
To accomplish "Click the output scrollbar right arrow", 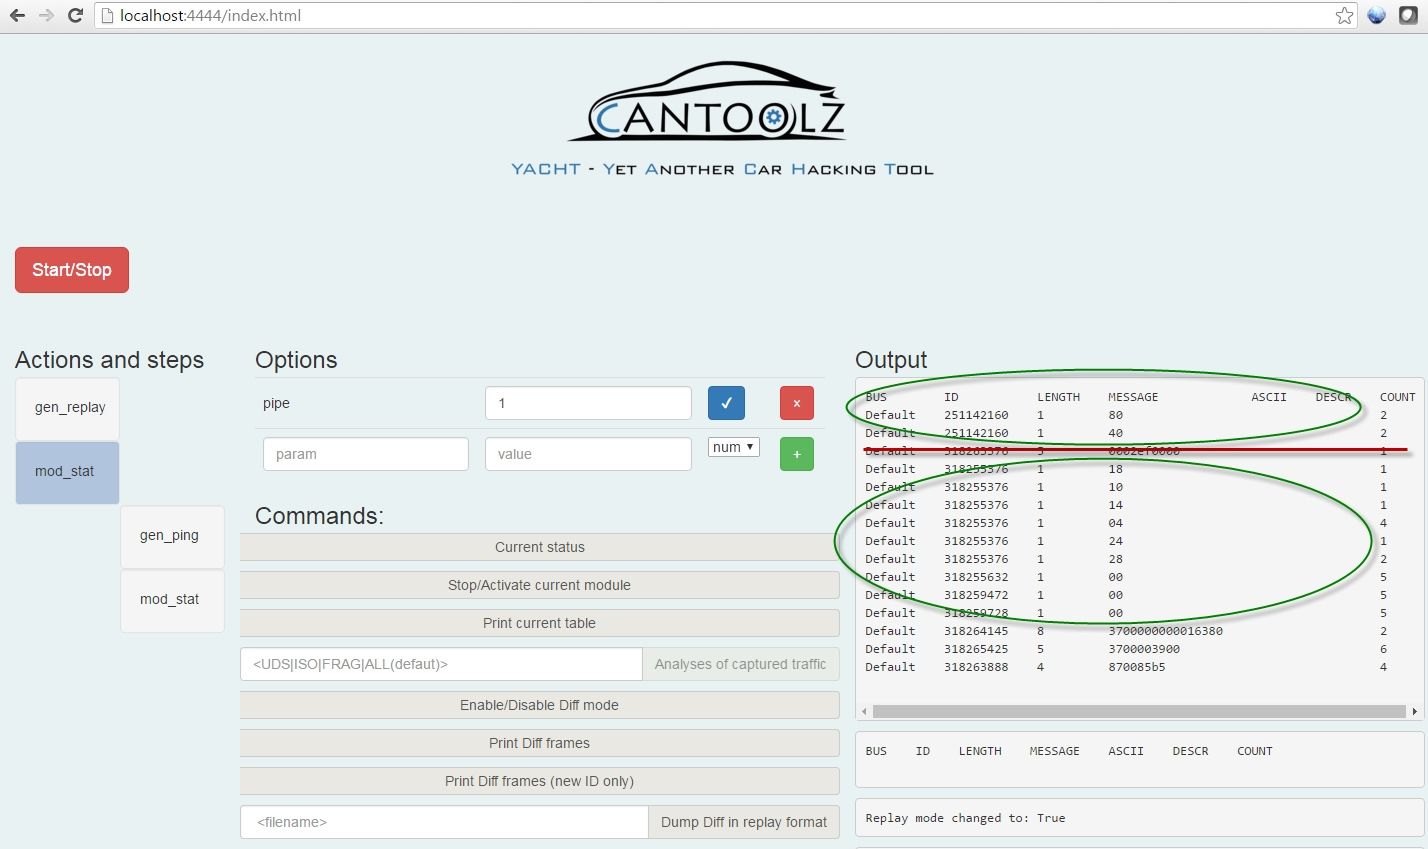I will click(x=1414, y=712).
